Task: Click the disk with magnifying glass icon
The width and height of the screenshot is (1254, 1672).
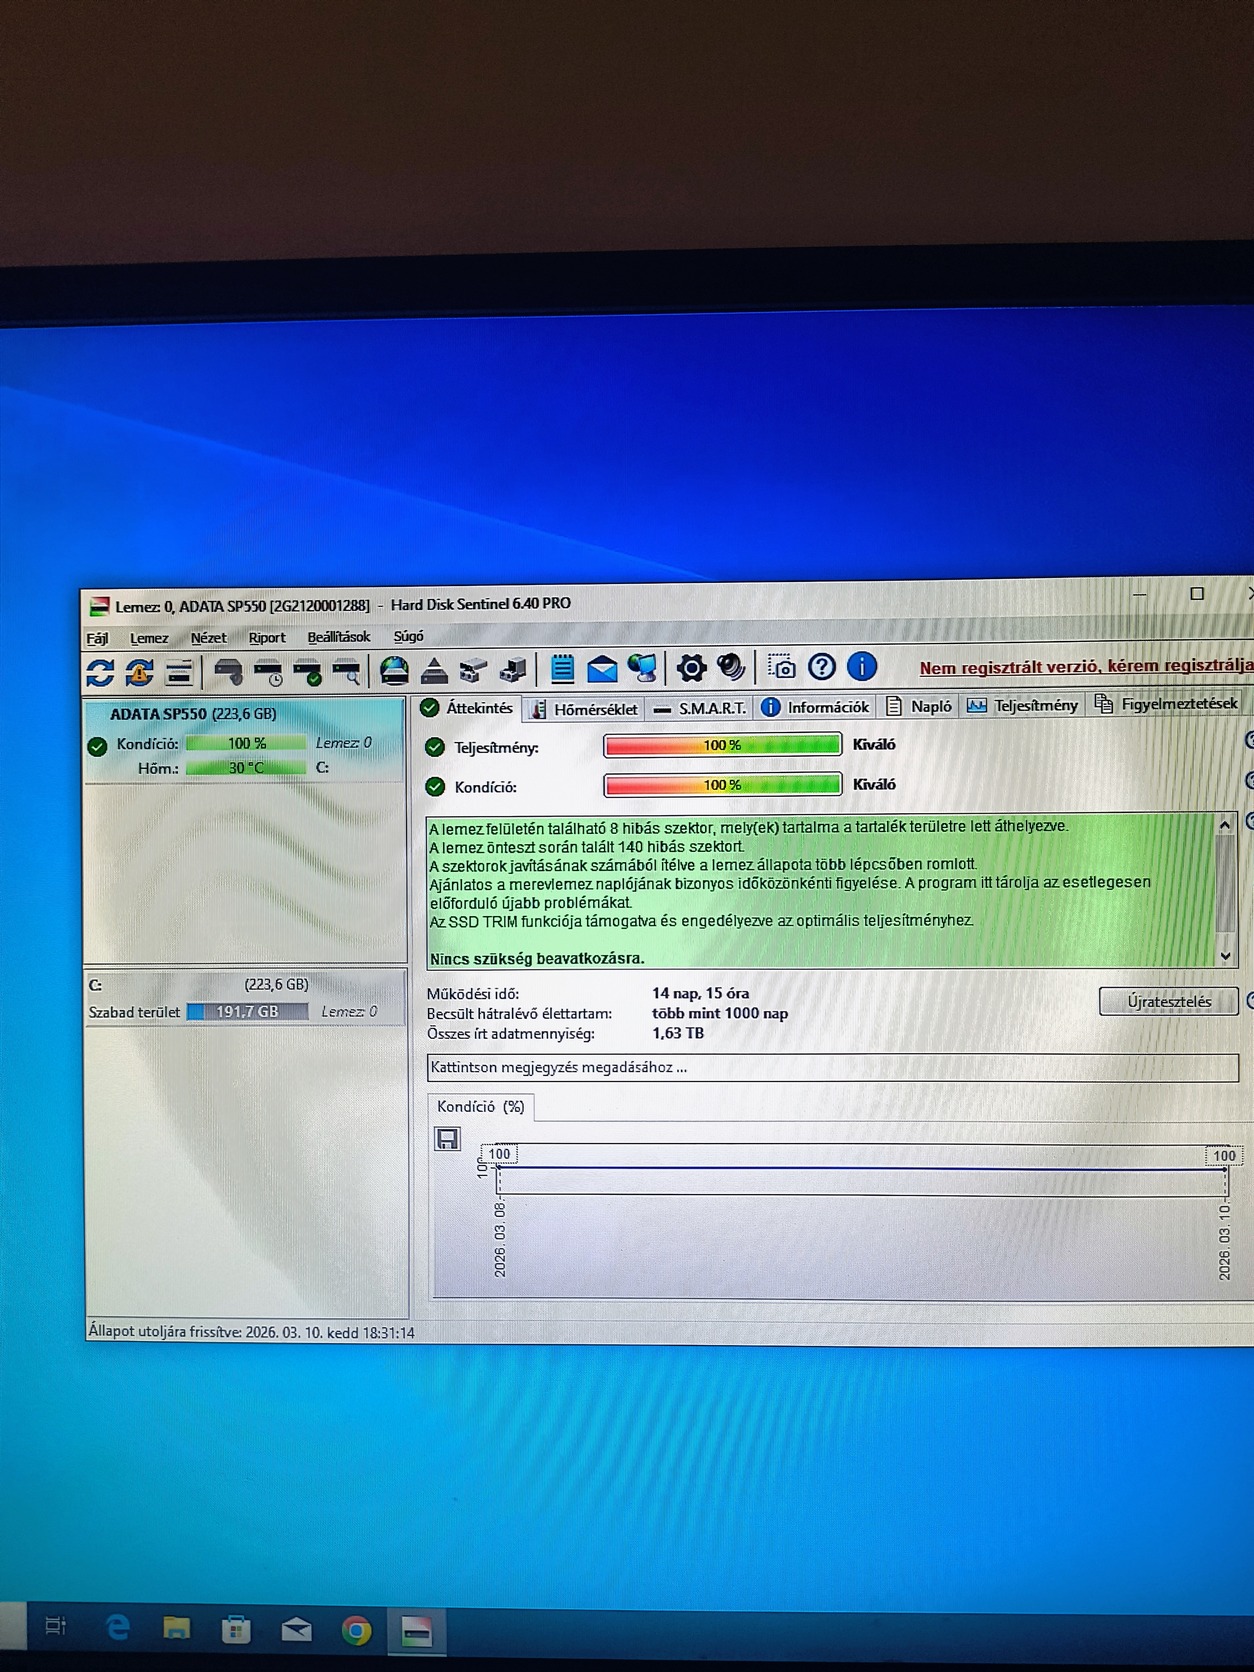Action: click(347, 672)
